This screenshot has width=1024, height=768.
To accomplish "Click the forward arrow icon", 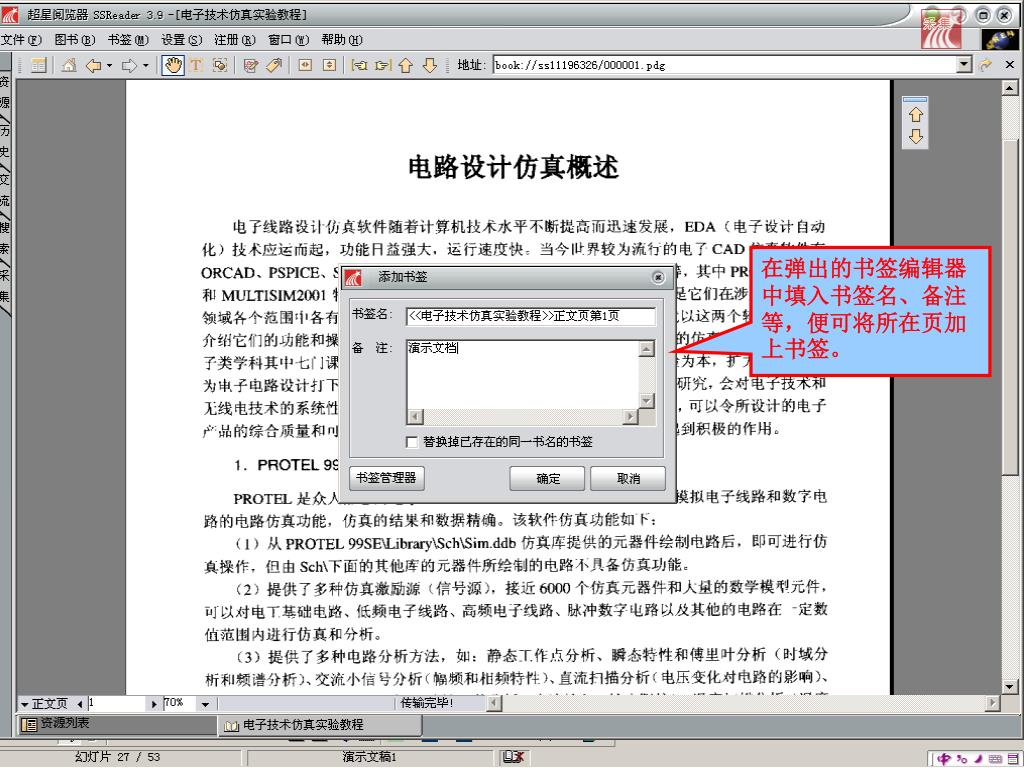I will (129, 65).
